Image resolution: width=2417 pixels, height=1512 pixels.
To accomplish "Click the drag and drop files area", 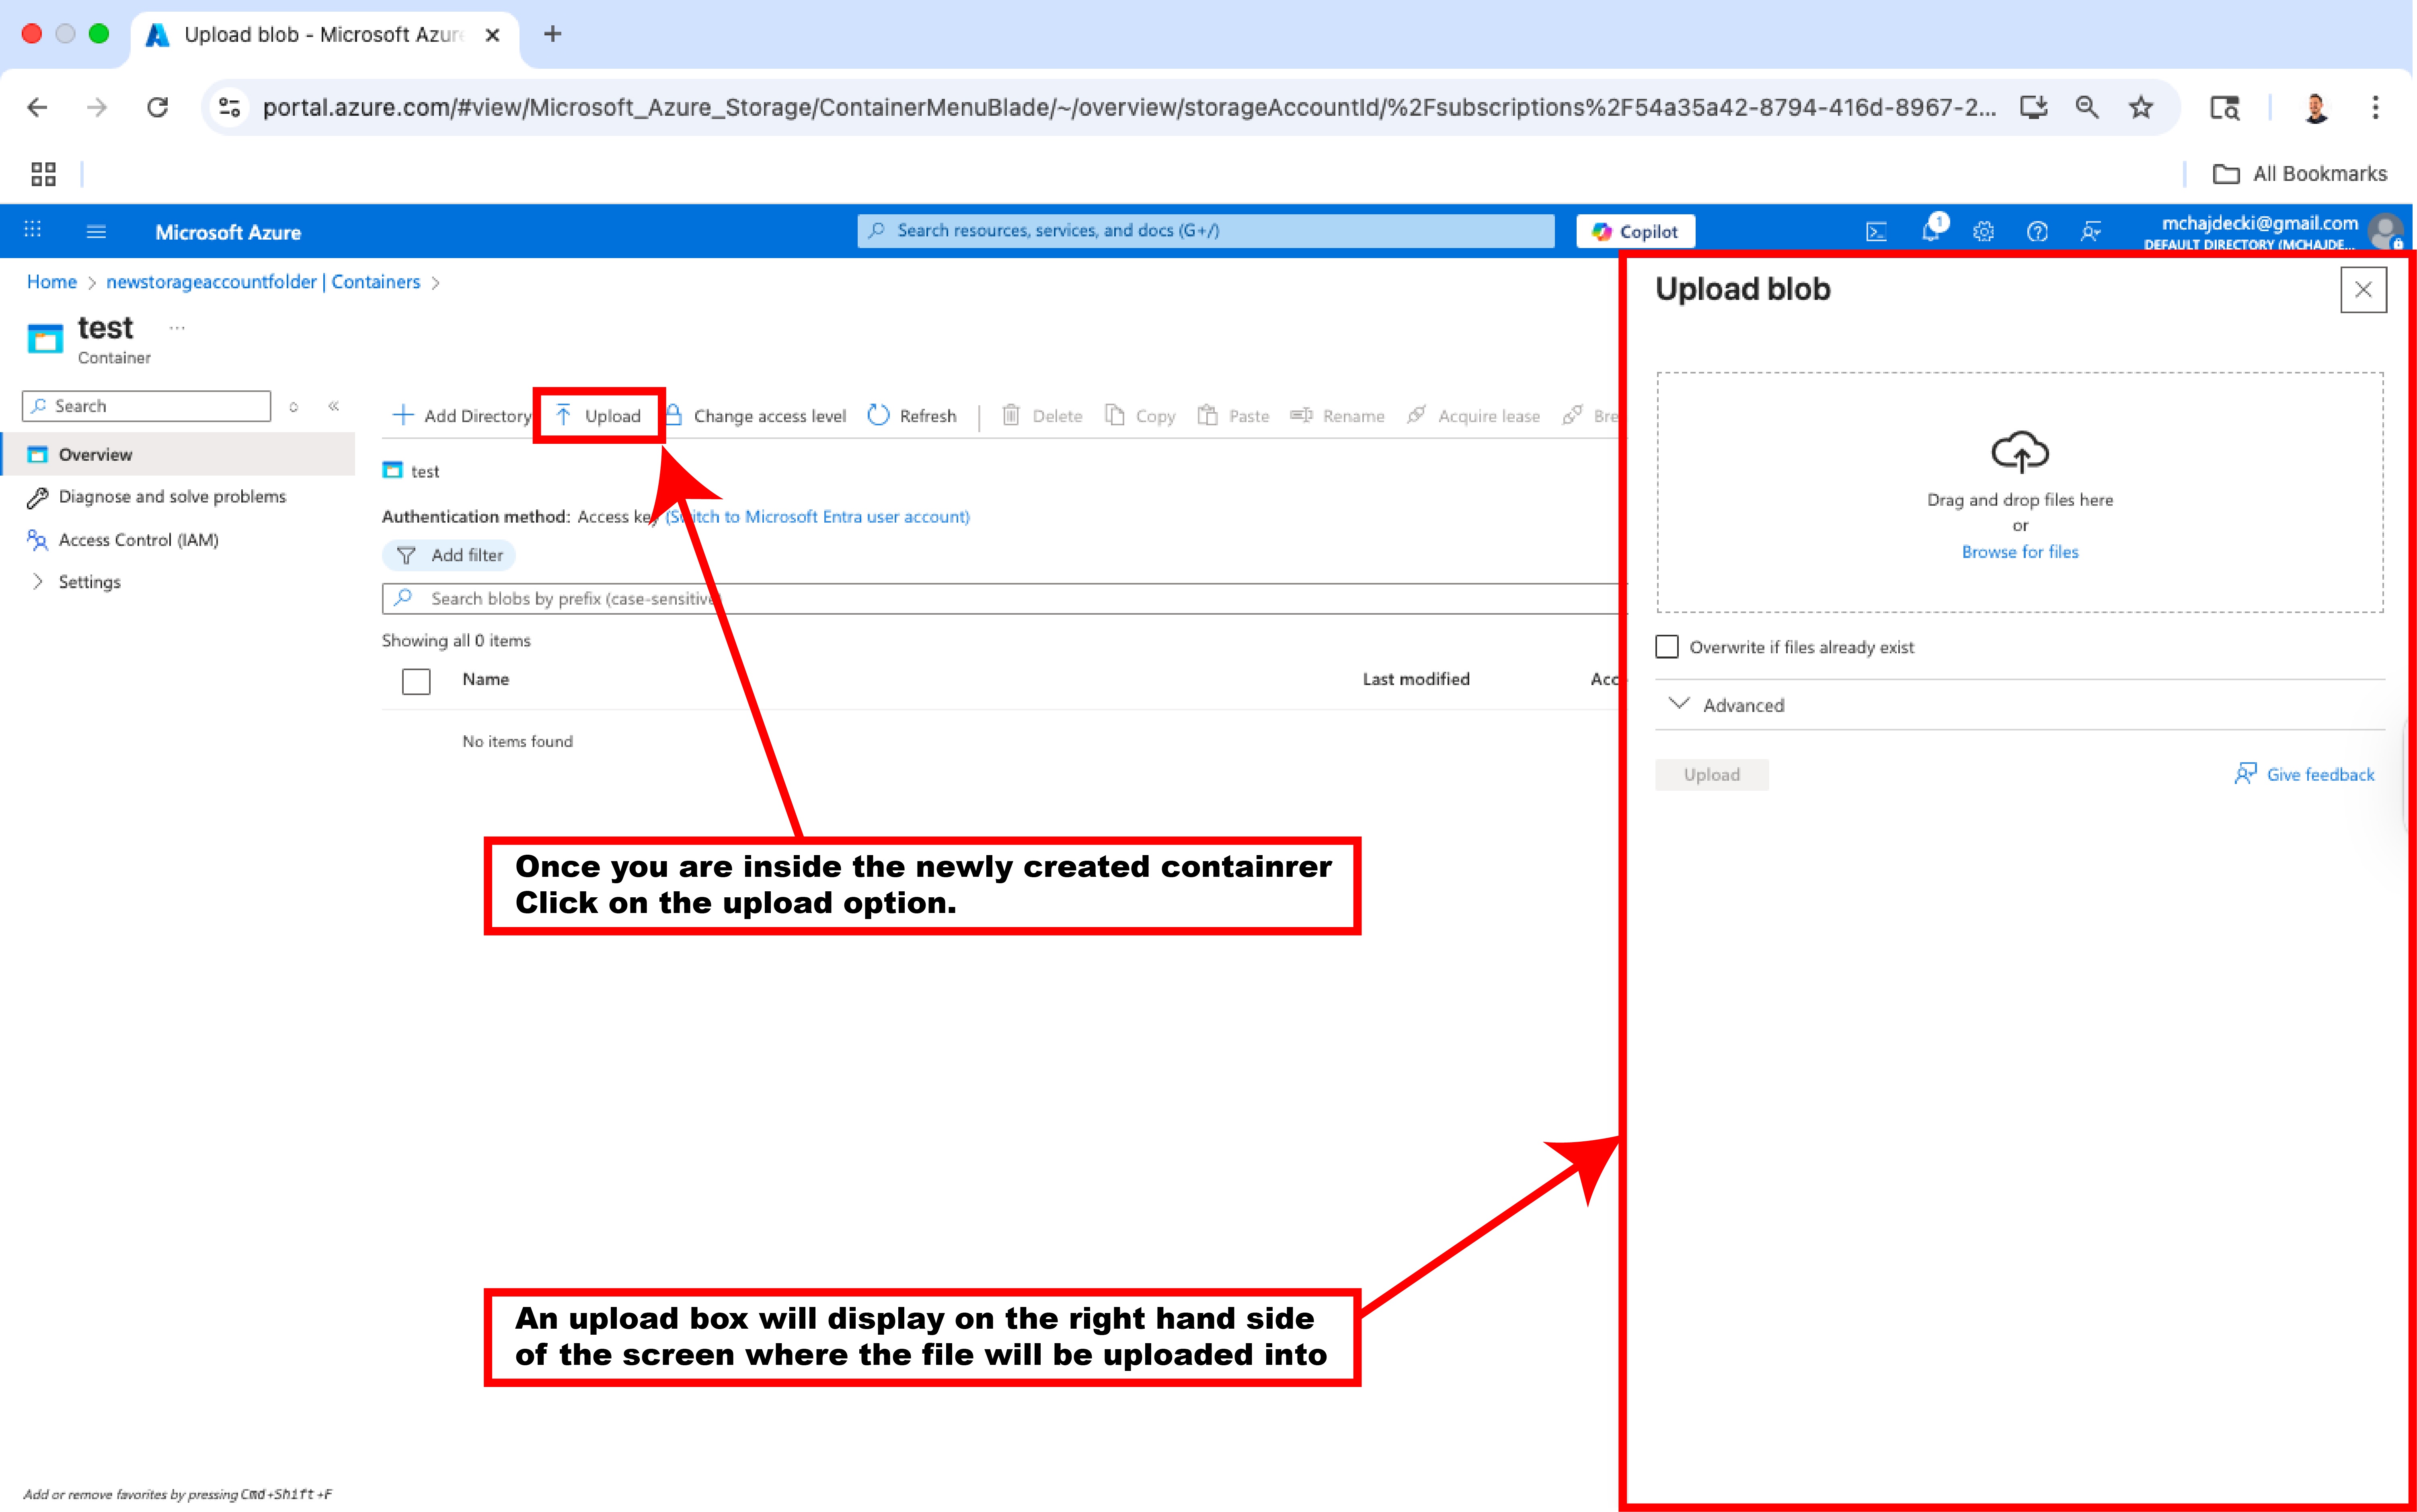I will (2020, 492).
